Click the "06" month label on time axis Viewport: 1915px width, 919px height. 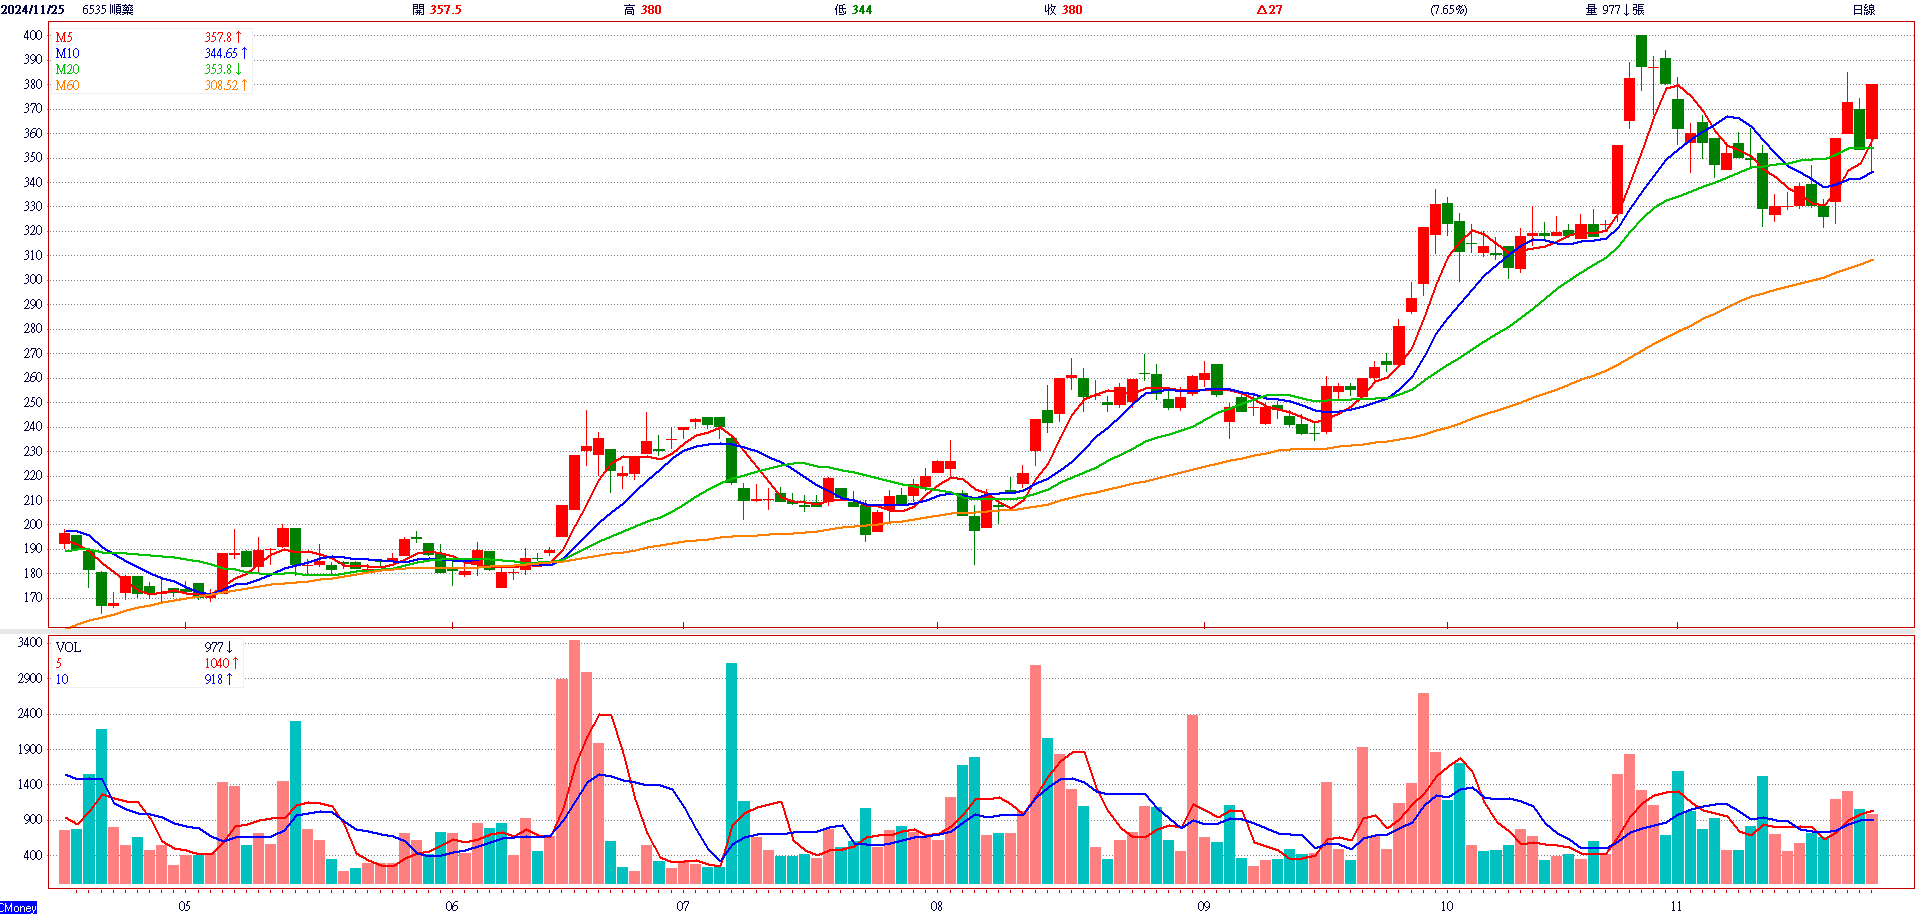452,906
